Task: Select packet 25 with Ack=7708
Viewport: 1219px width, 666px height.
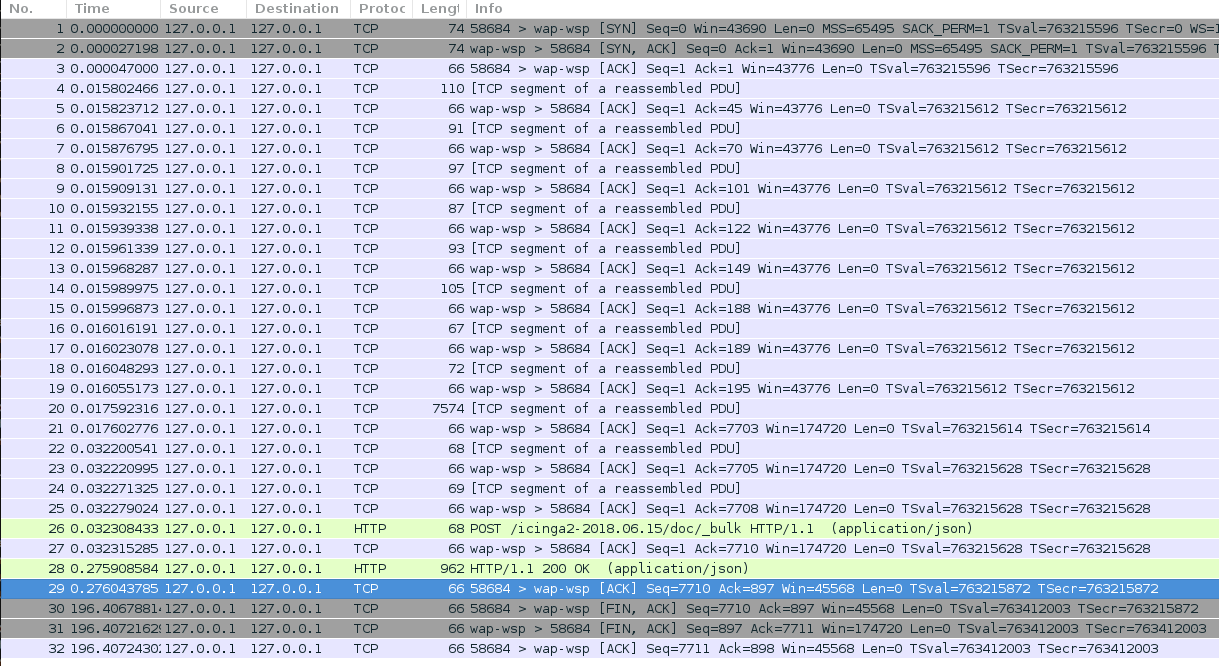Action: tap(609, 508)
